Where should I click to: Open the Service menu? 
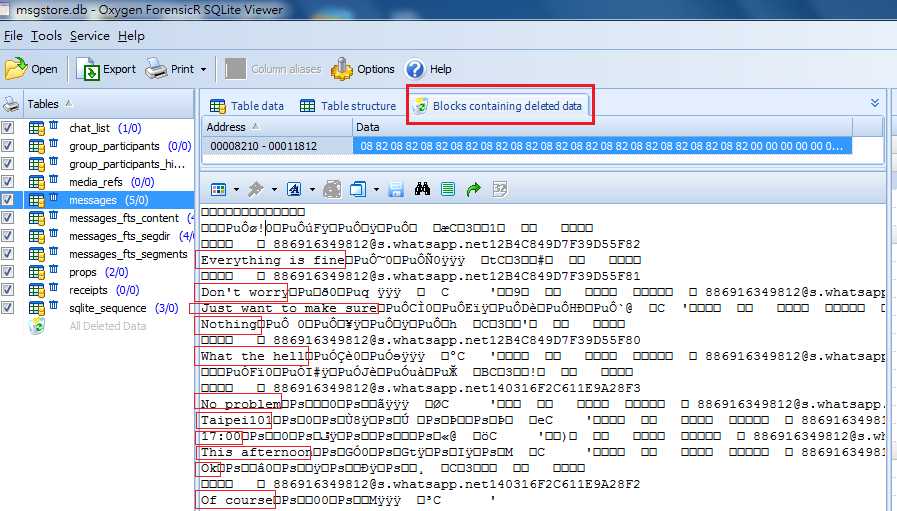click(90, 36)
